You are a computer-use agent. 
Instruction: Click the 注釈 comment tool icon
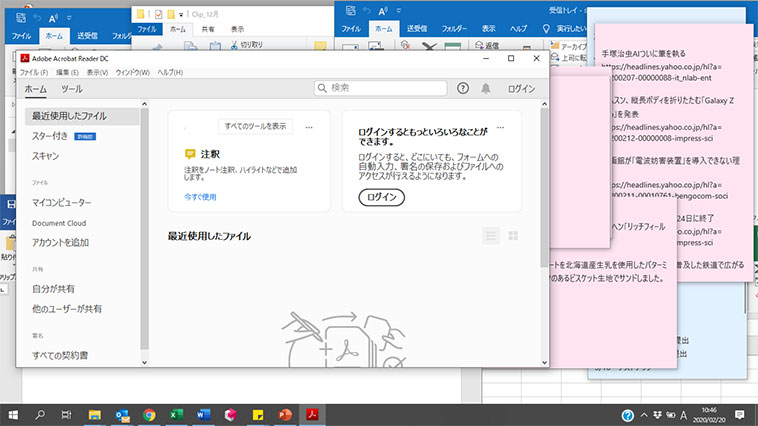[190, 154]
